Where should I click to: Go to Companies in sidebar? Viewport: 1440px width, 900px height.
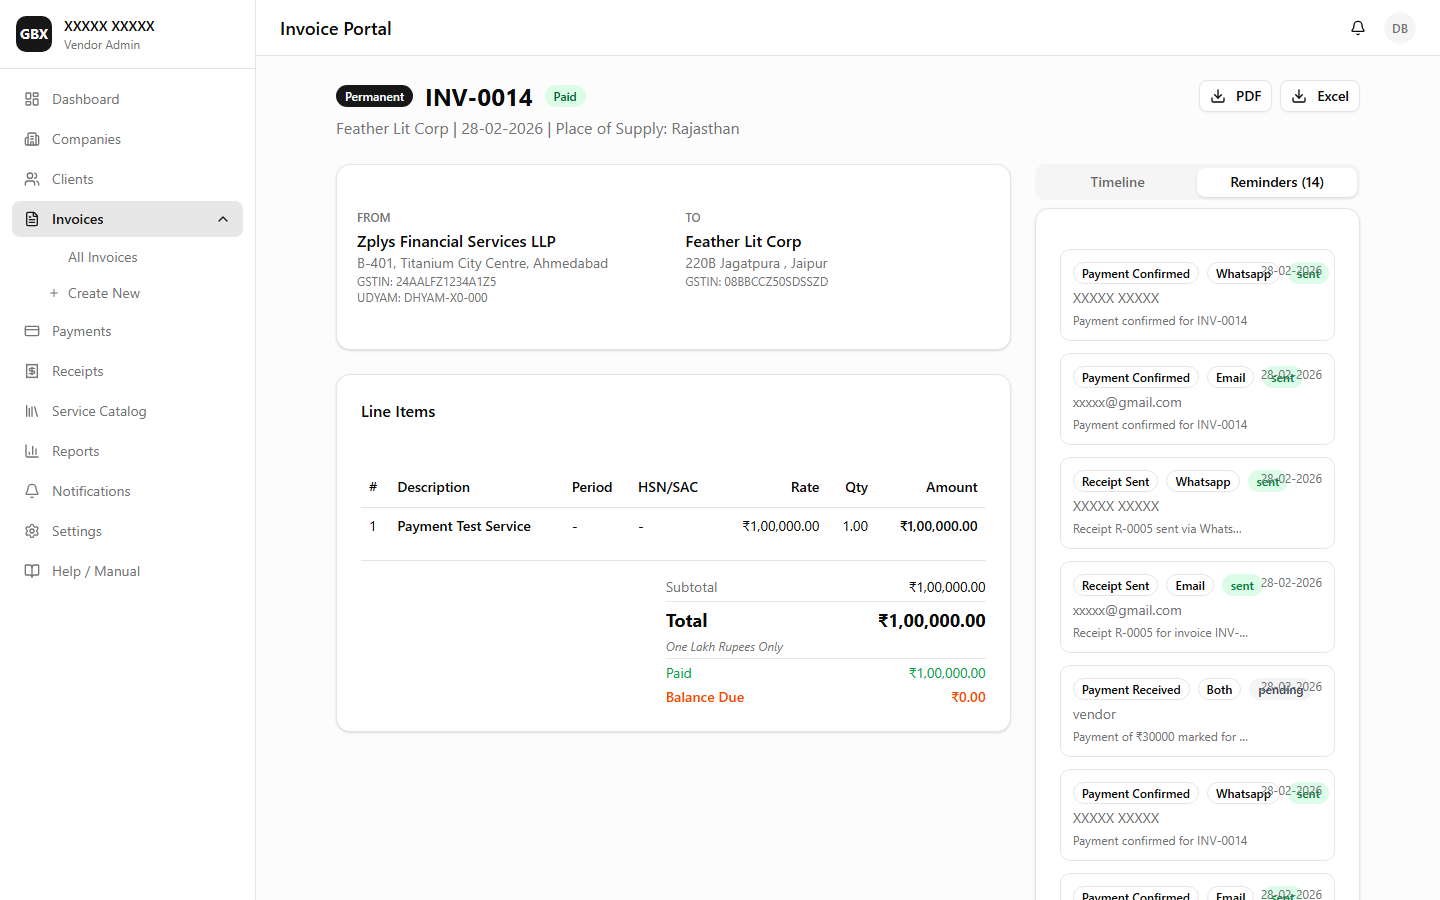point(86,139)
